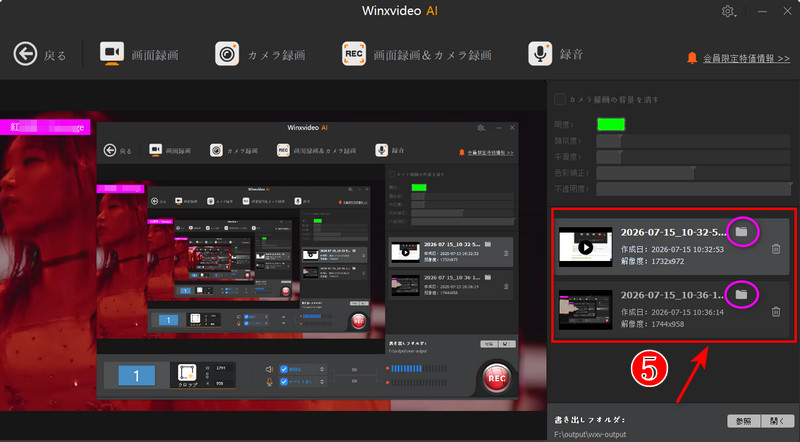
Task: Click 参照 to browse output folder
Action: coord(744,421)
